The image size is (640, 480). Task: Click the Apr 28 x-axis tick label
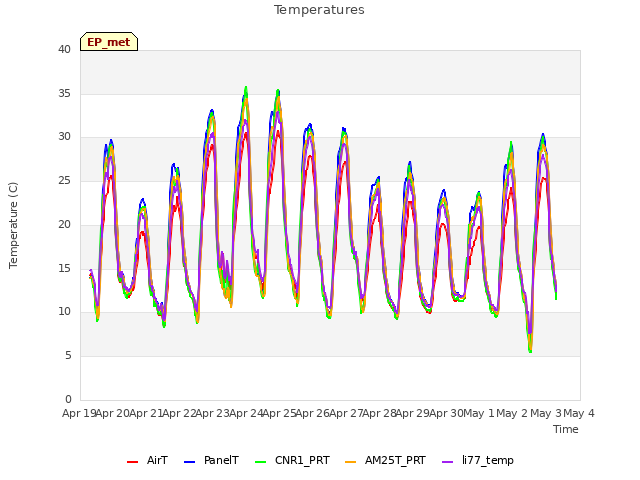380,413
